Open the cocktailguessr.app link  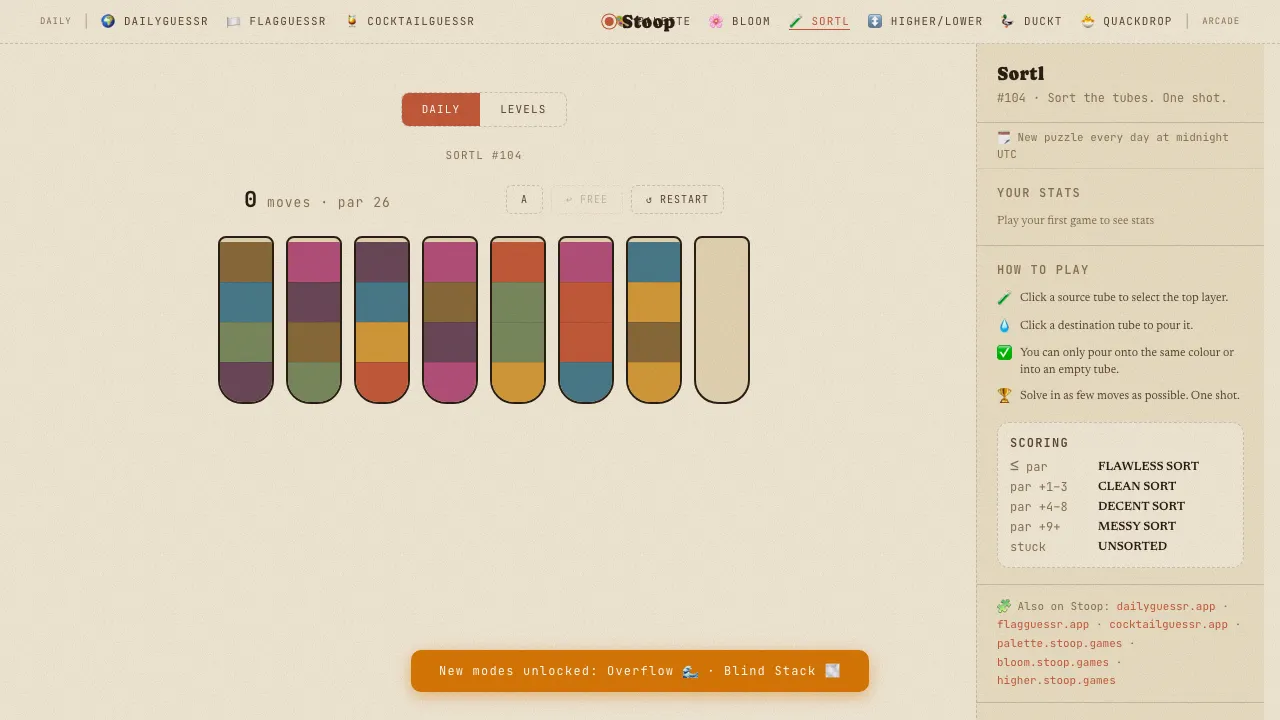(x=1168, y=624)
